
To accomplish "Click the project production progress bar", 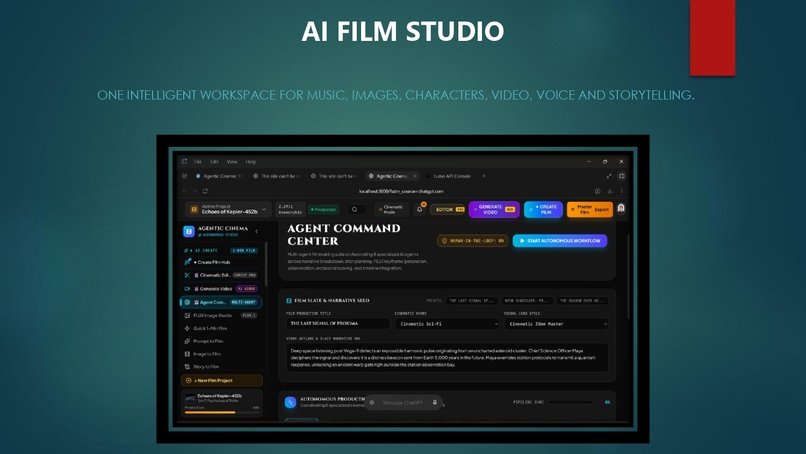I will 222,412.
